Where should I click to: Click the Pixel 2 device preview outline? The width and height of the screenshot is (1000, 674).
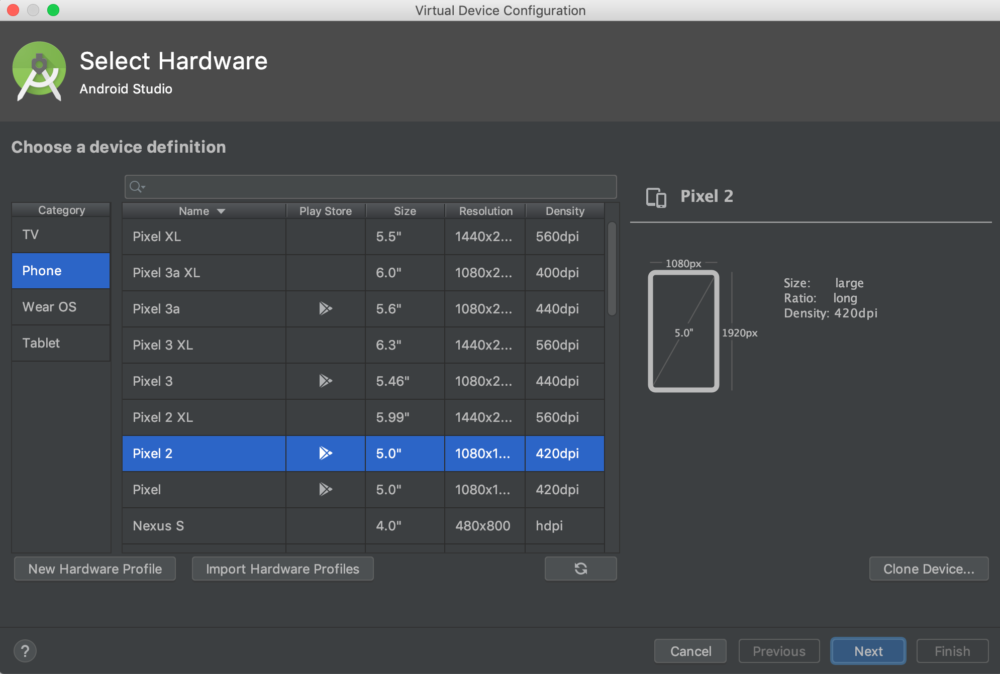683,331
